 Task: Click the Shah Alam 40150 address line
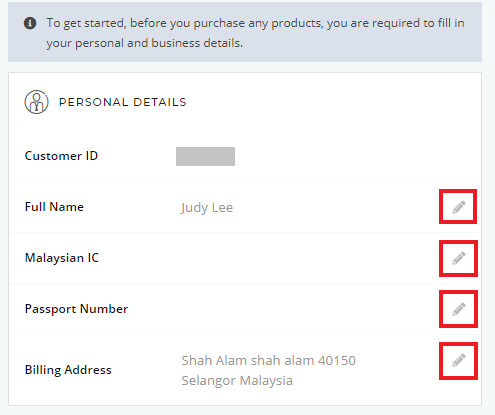(x=269, y=360)
